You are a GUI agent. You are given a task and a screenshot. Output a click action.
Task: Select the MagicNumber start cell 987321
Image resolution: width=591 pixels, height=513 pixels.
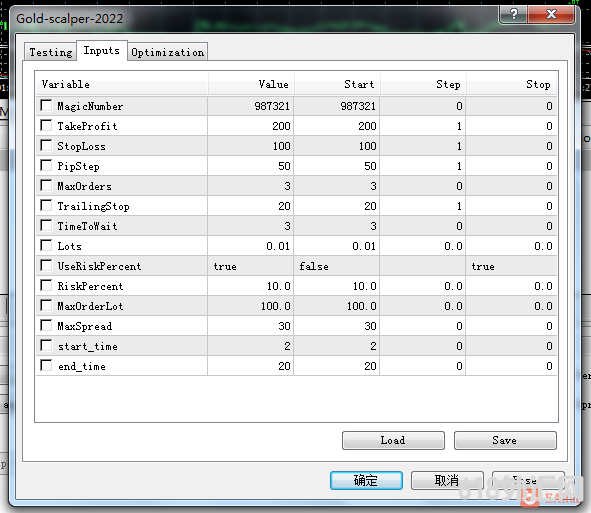tap(337, 106)
